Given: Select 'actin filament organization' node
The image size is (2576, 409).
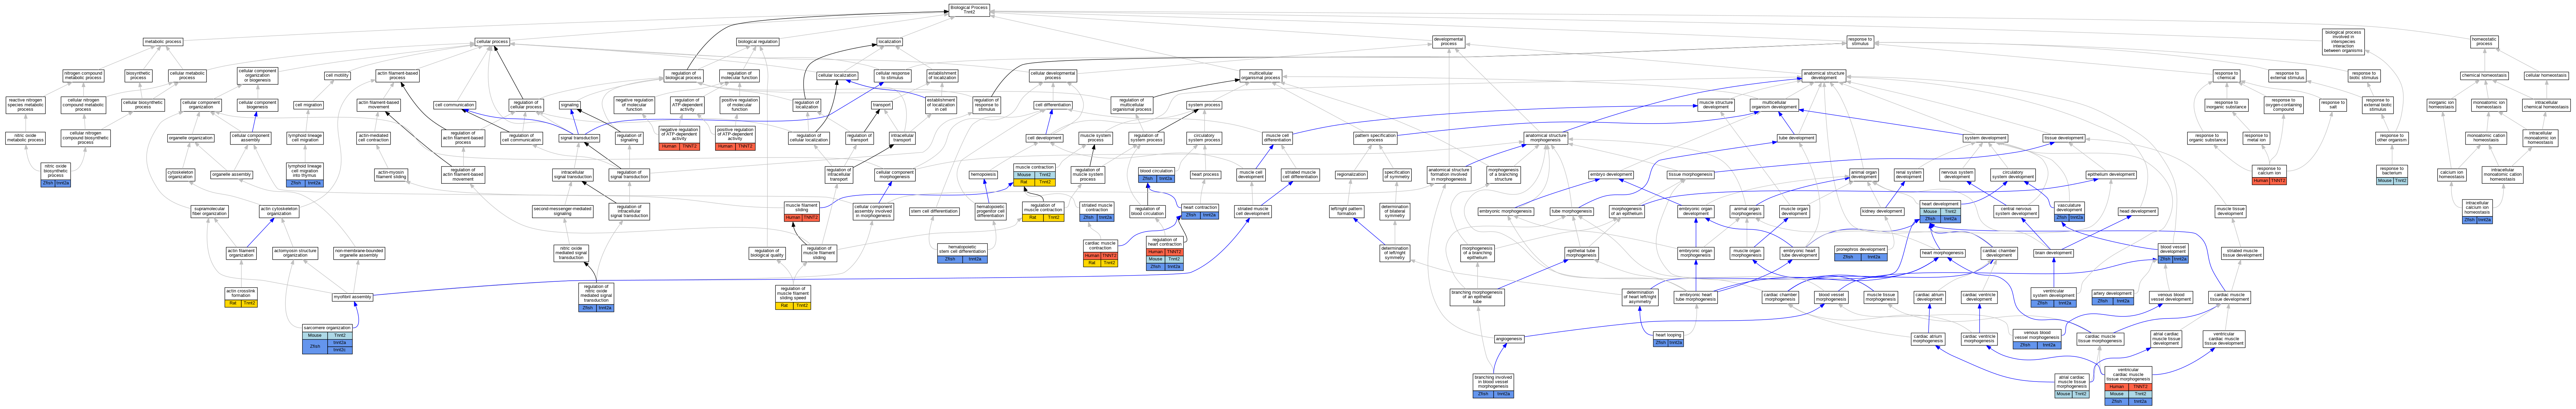Looking at the screenshot, I should (241, 253).
